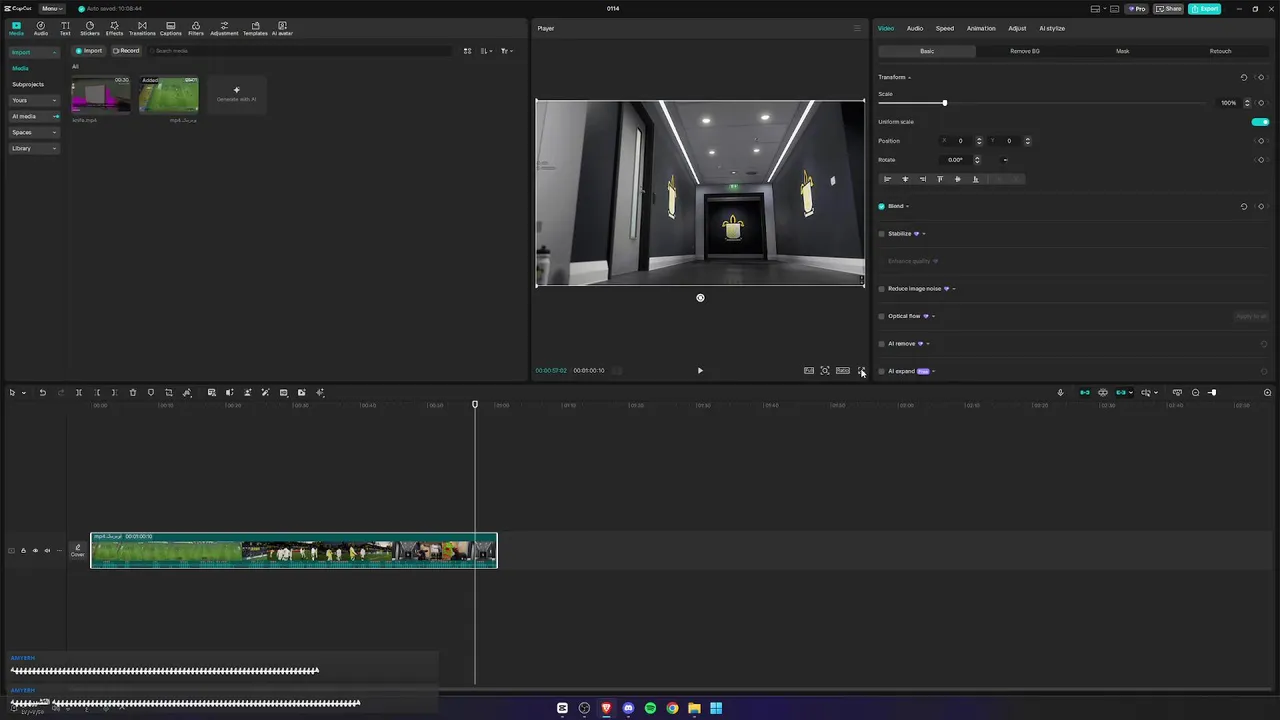Click the align top icon in Transform
The height and width of the screenshot is (720, 1280).
(x=940, y=179)
